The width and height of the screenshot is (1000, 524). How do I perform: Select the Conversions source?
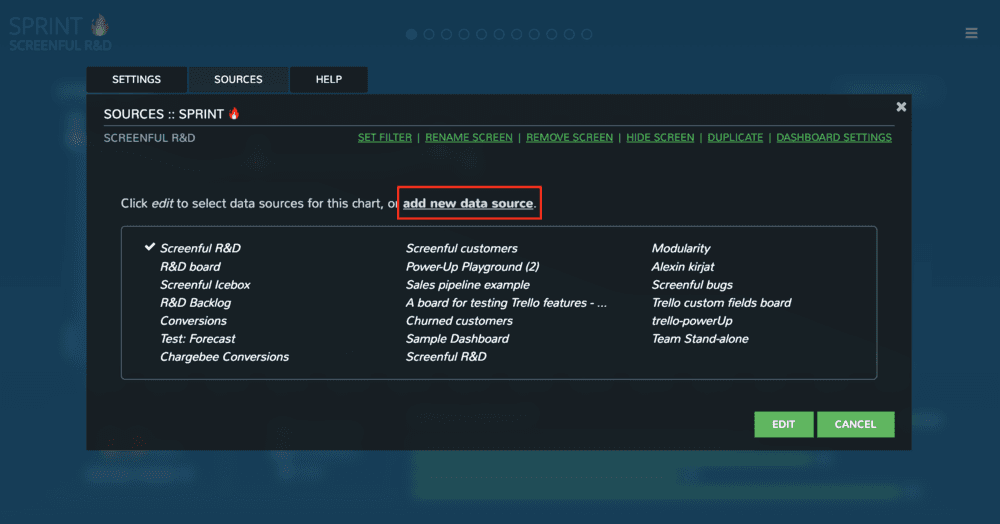(193, 321)
